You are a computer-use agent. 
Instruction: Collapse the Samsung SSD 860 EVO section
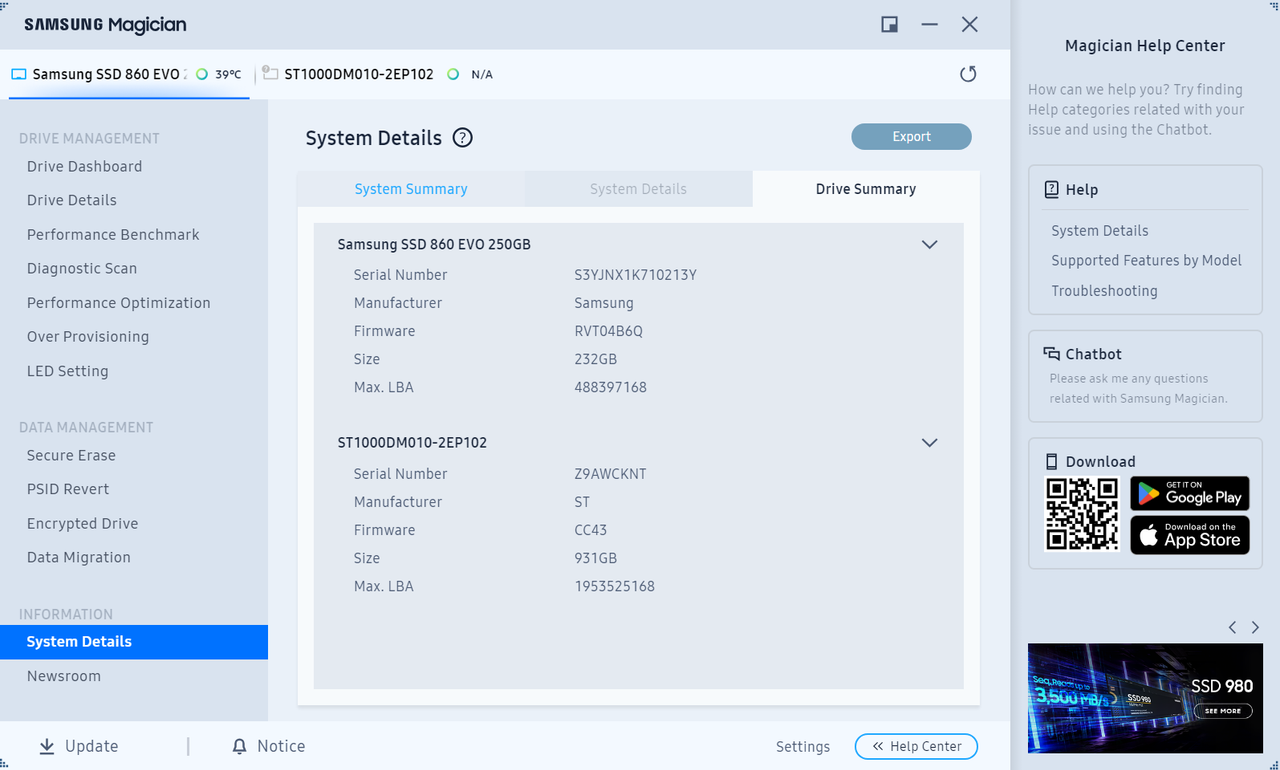[929, 245]
